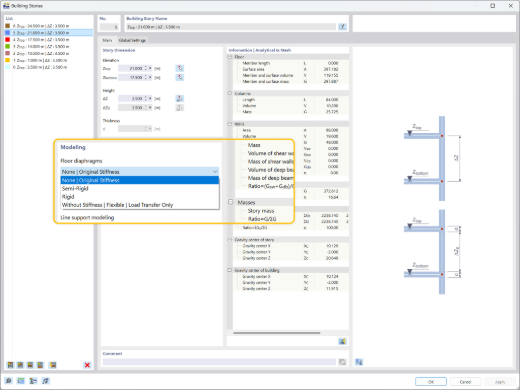Click the edit icon beside Building Story Name
This screenshot has width=520, height=390.
[342, 27]
